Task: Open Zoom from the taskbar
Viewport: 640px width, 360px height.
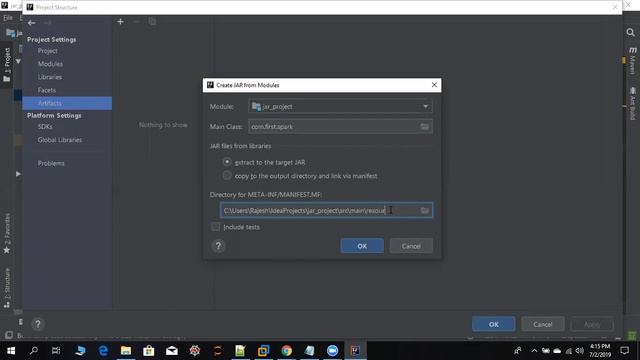Action: [x=332, y=351]
